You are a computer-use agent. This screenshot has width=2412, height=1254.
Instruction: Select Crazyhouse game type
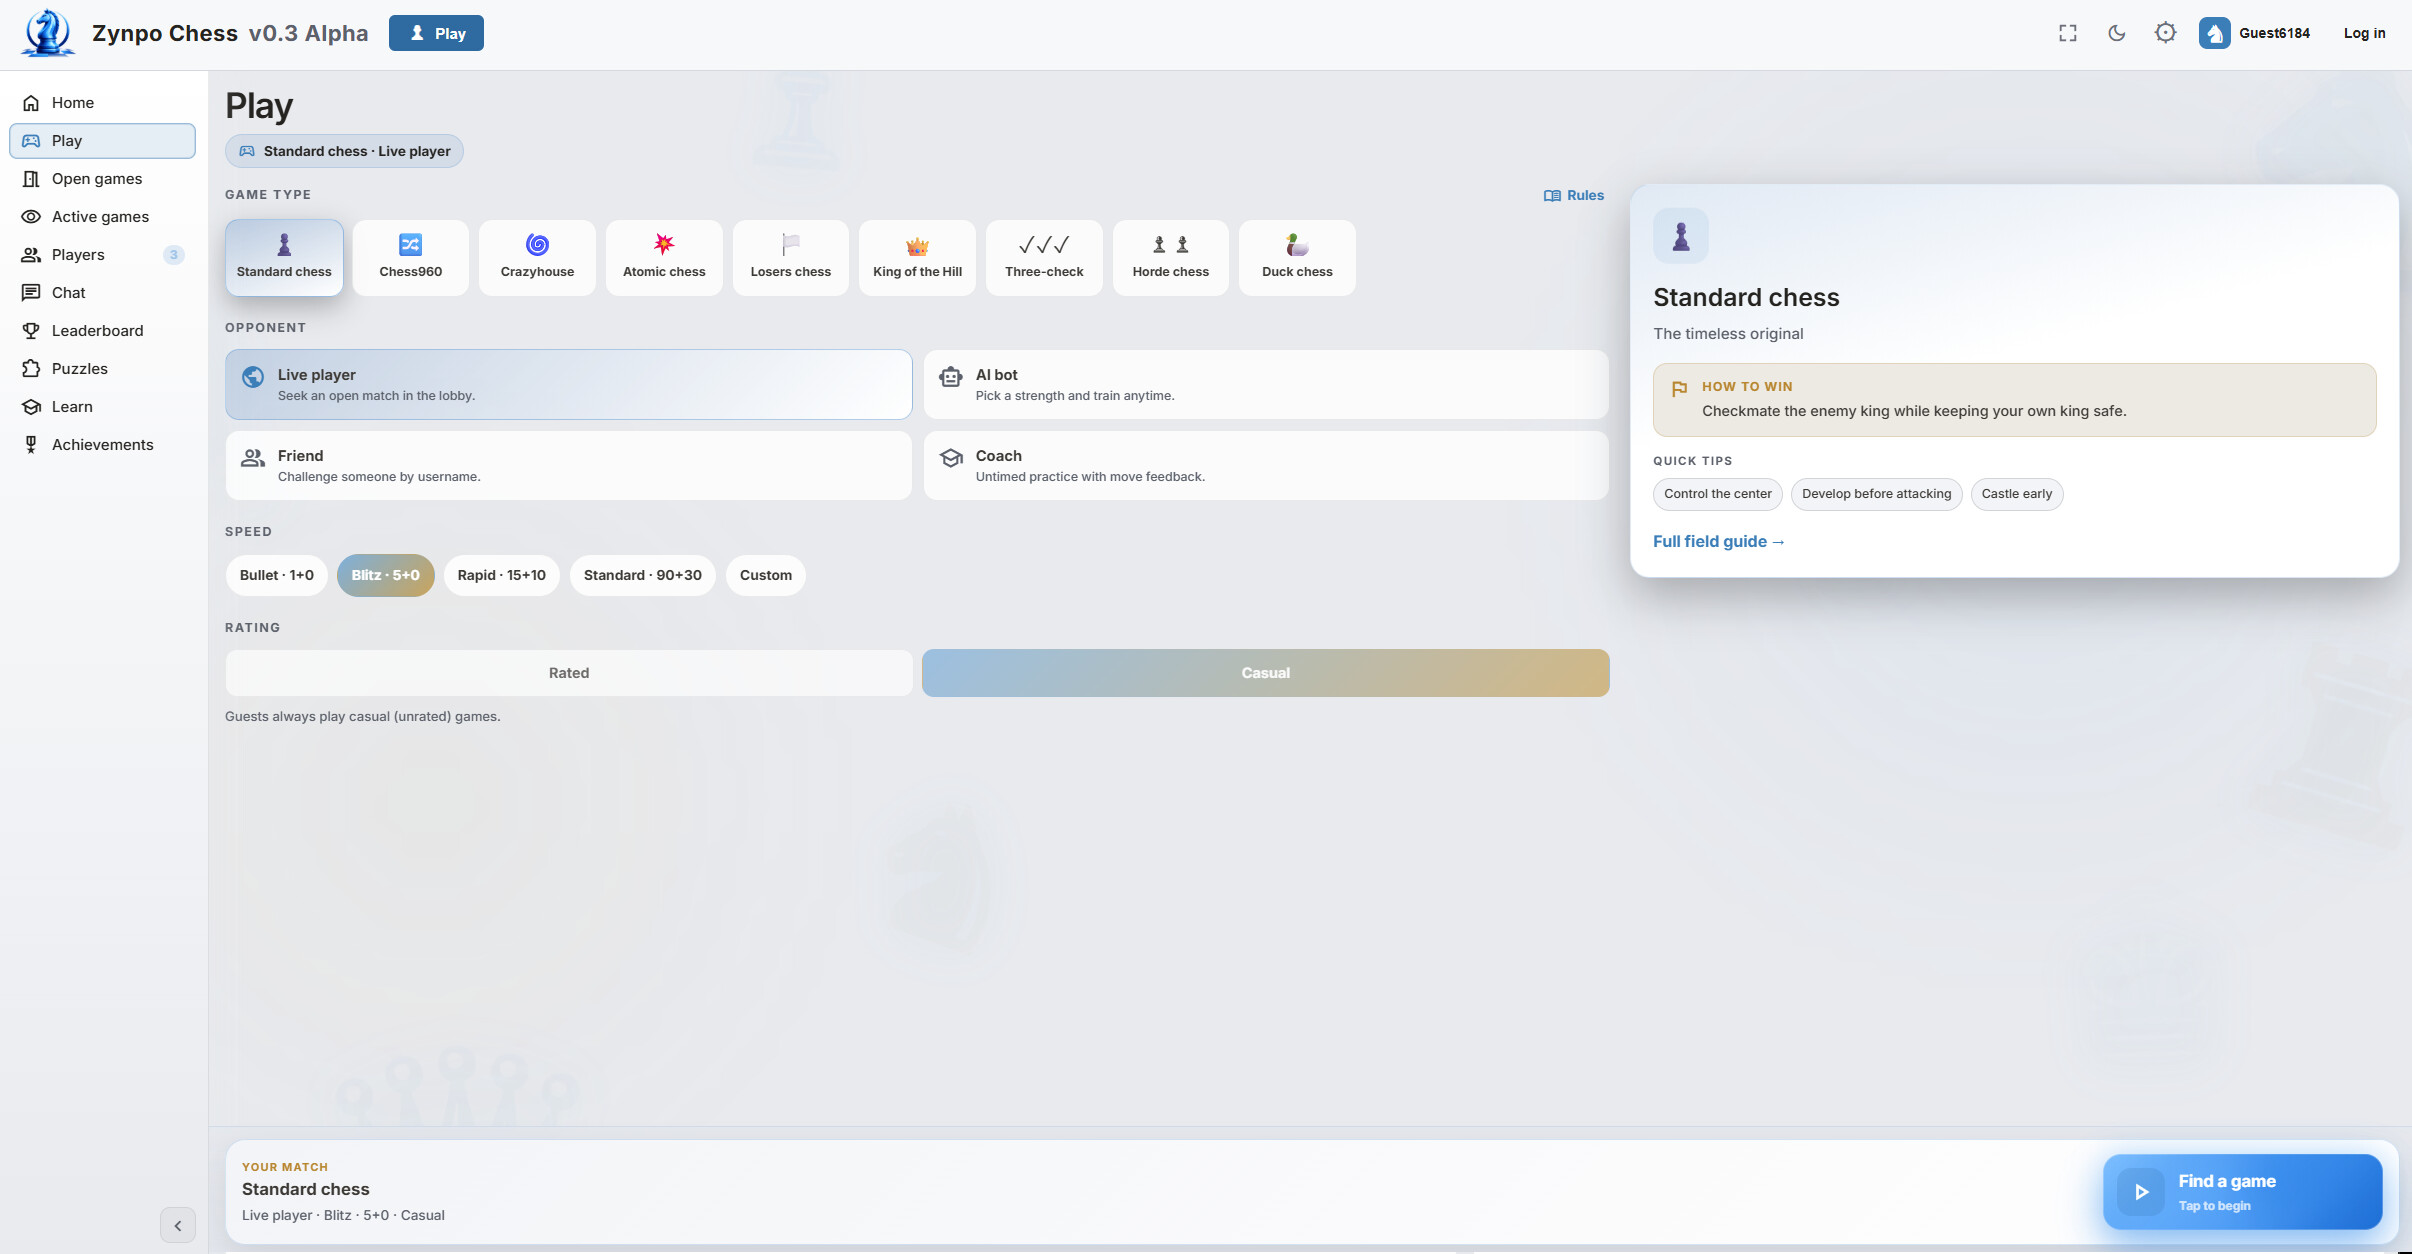(537, 258)
